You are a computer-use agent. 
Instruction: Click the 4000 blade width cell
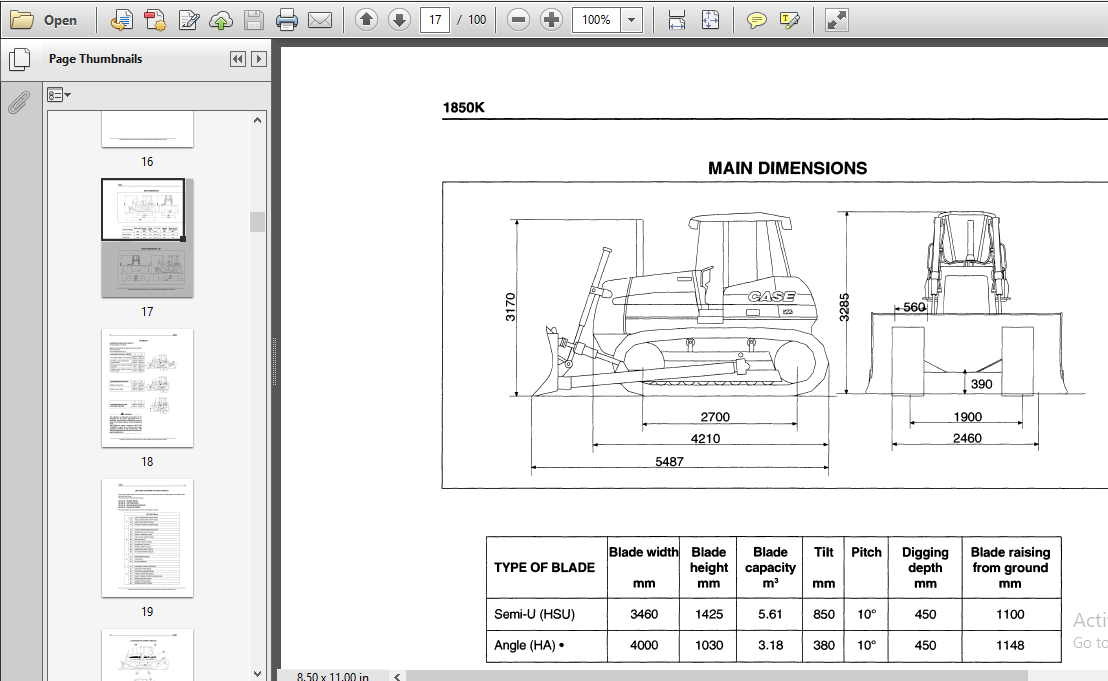(644, 645)
